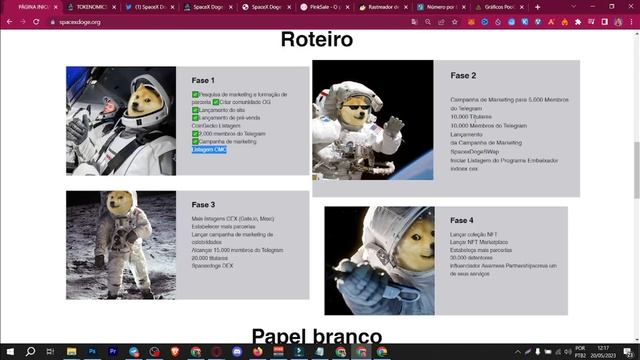Viewport: 640px width, 360px height.
Task: Switch to the TOKENOMICS tab
Action: [x=91, y=7]
